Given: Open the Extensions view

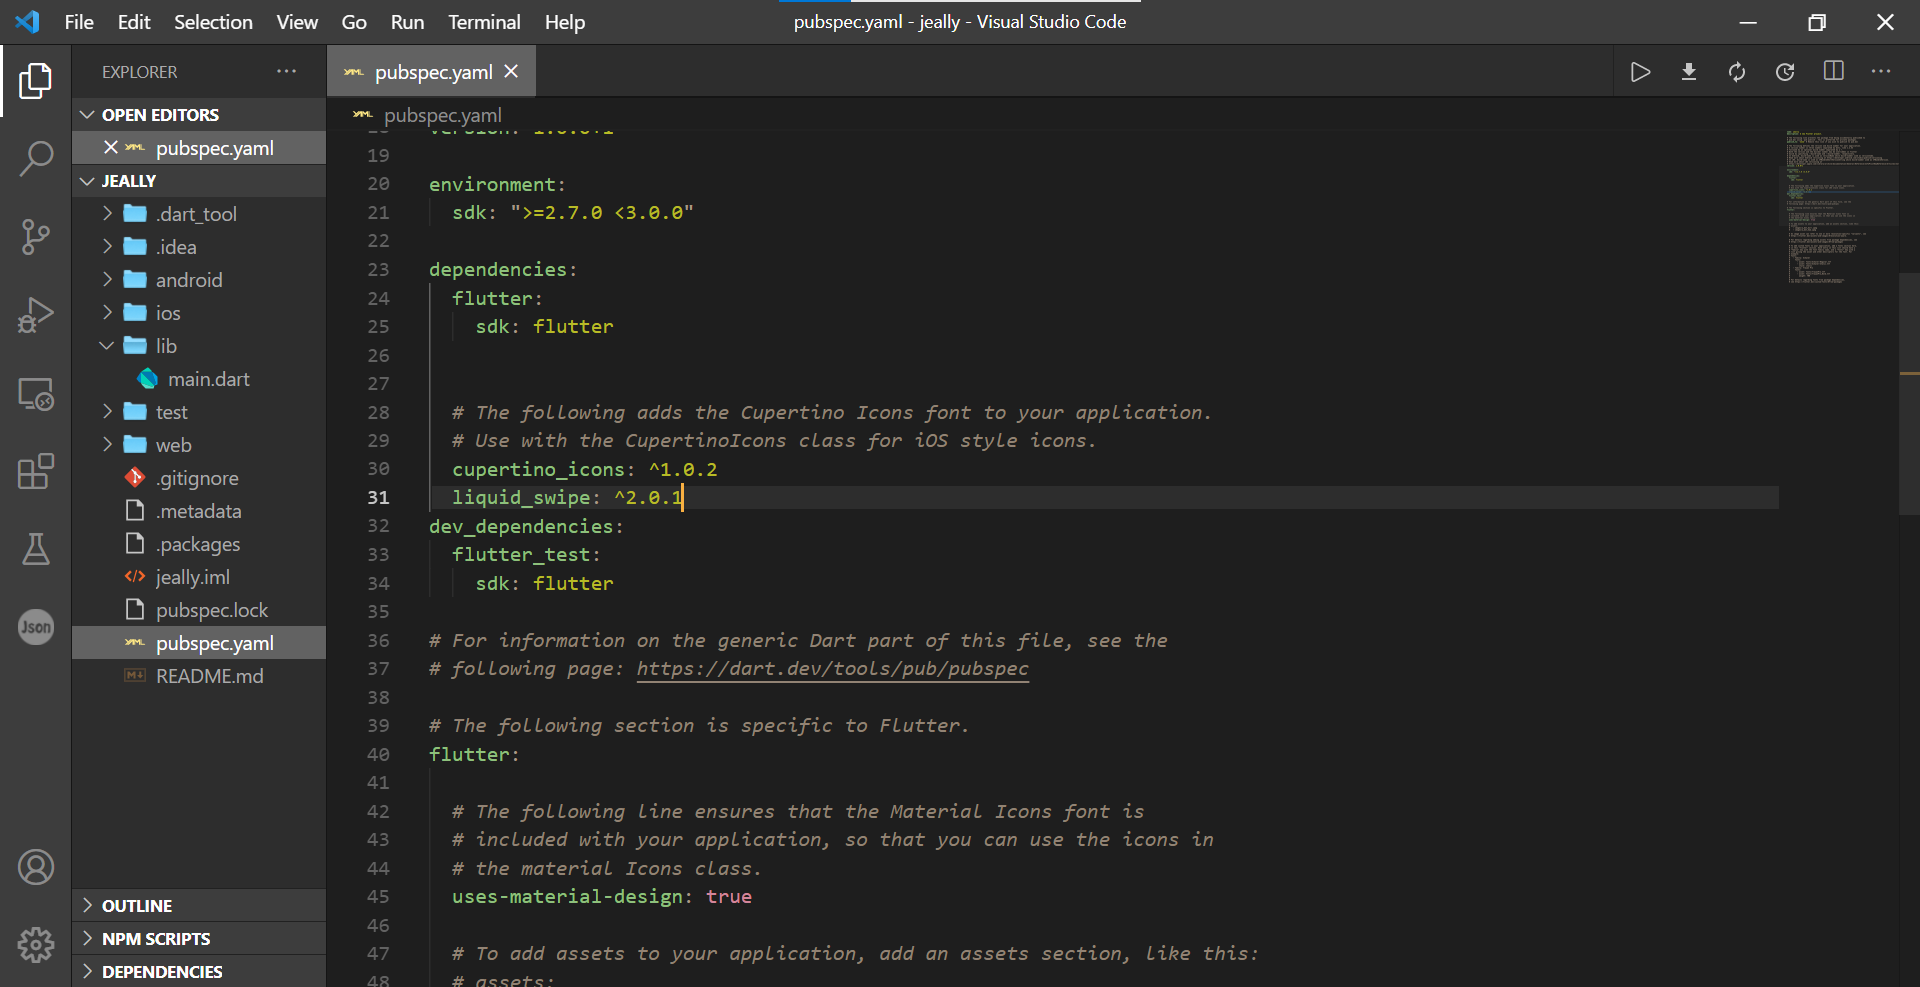Looking at the screenshot, I should click(x=36, y=471).
